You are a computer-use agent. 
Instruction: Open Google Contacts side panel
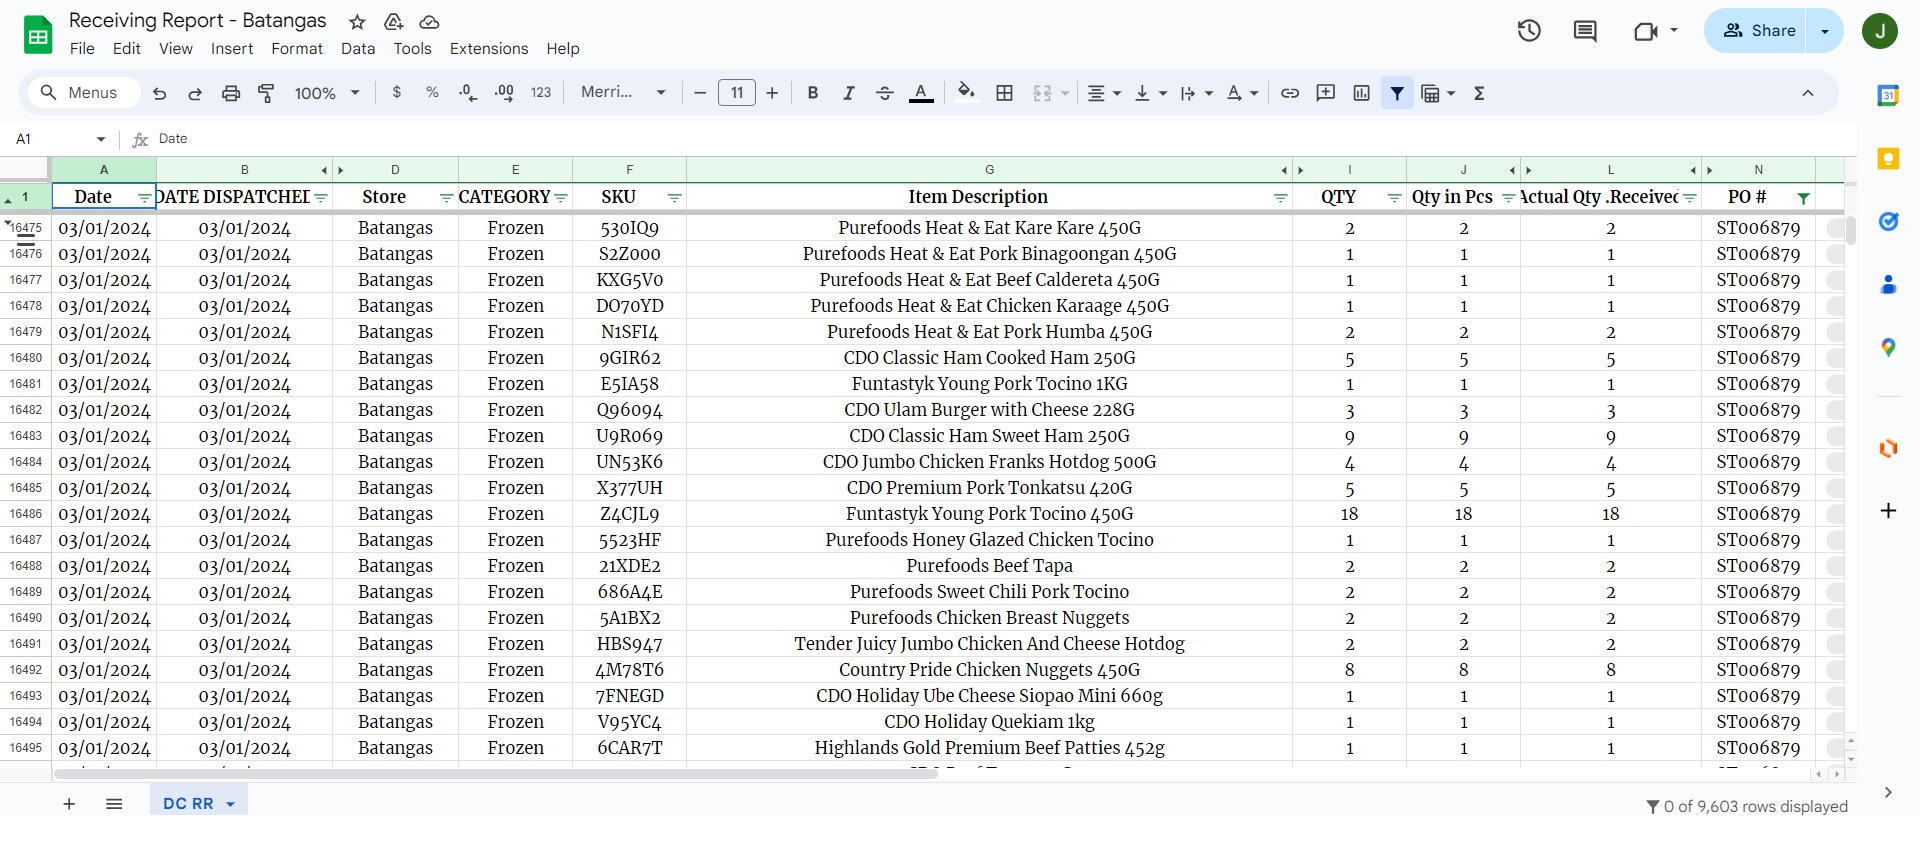[x=1888, y=285]
